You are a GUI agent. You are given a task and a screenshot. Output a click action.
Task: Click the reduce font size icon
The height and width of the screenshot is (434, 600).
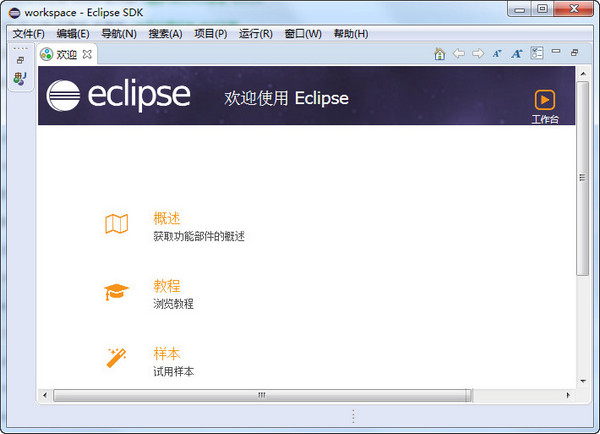(x=497, y=54)
